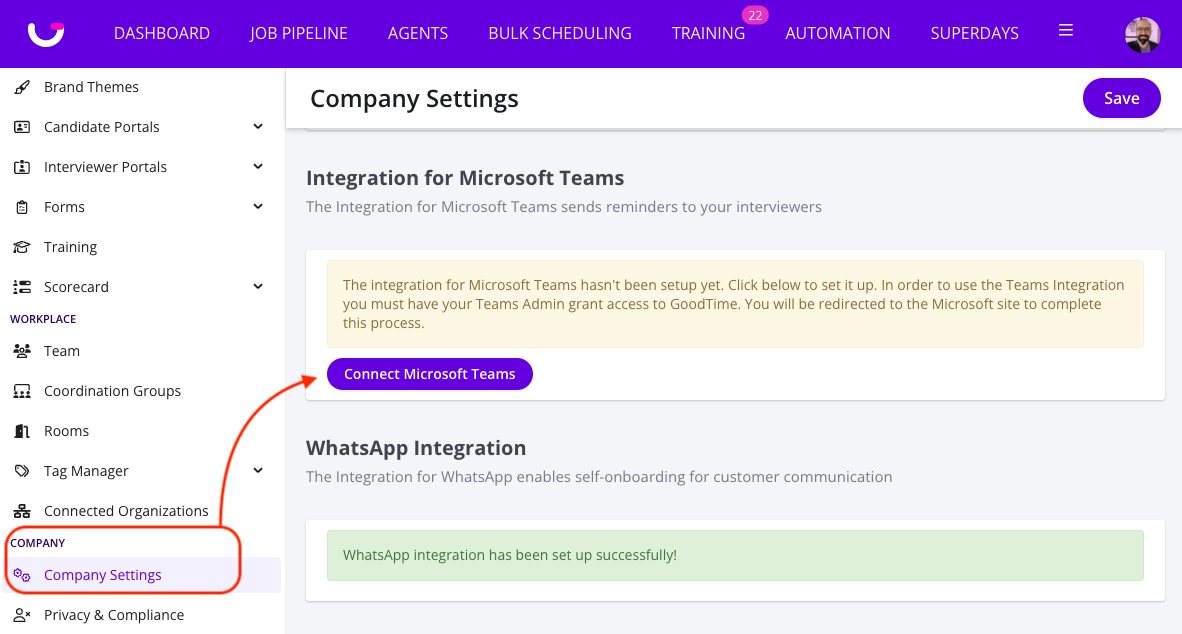Open Interviewer Portals in sidebar
The image size is (1182, 634).
pyautogui.click(x=106, y=167)
